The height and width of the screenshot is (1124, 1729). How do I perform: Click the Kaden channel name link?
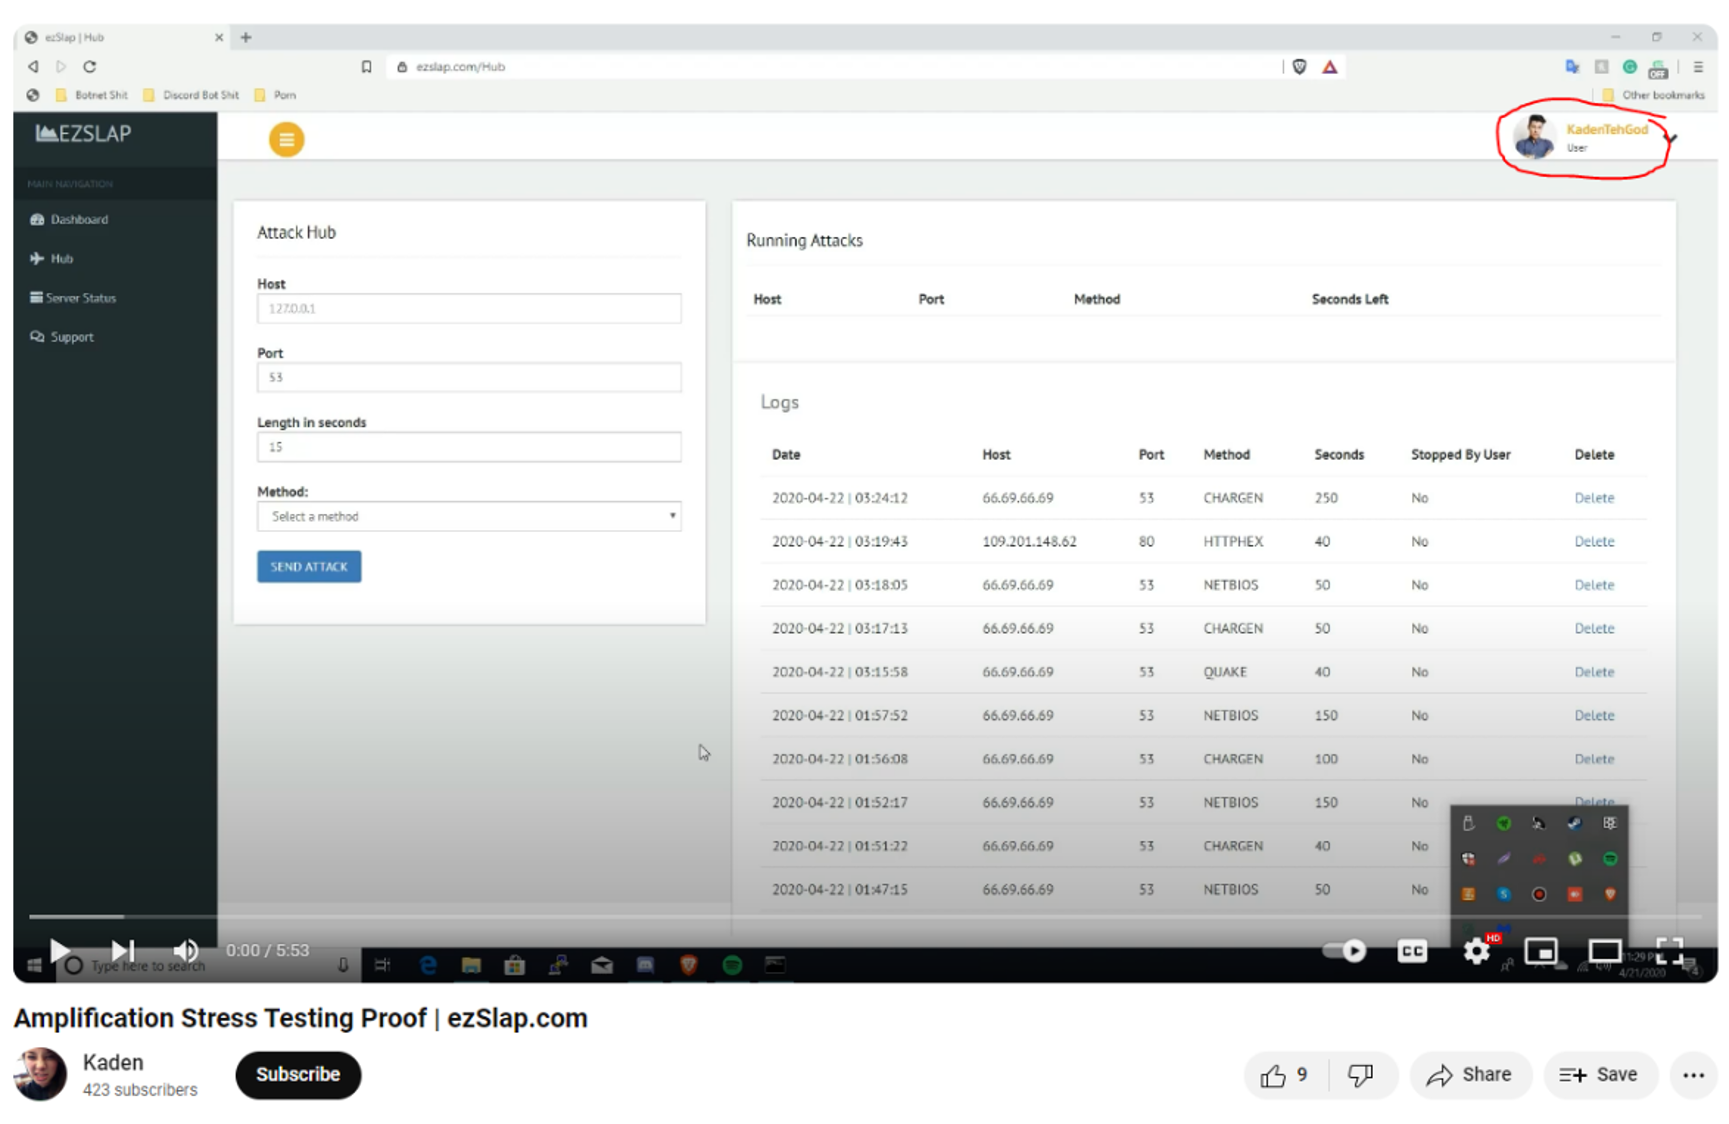pos(113,1062)
